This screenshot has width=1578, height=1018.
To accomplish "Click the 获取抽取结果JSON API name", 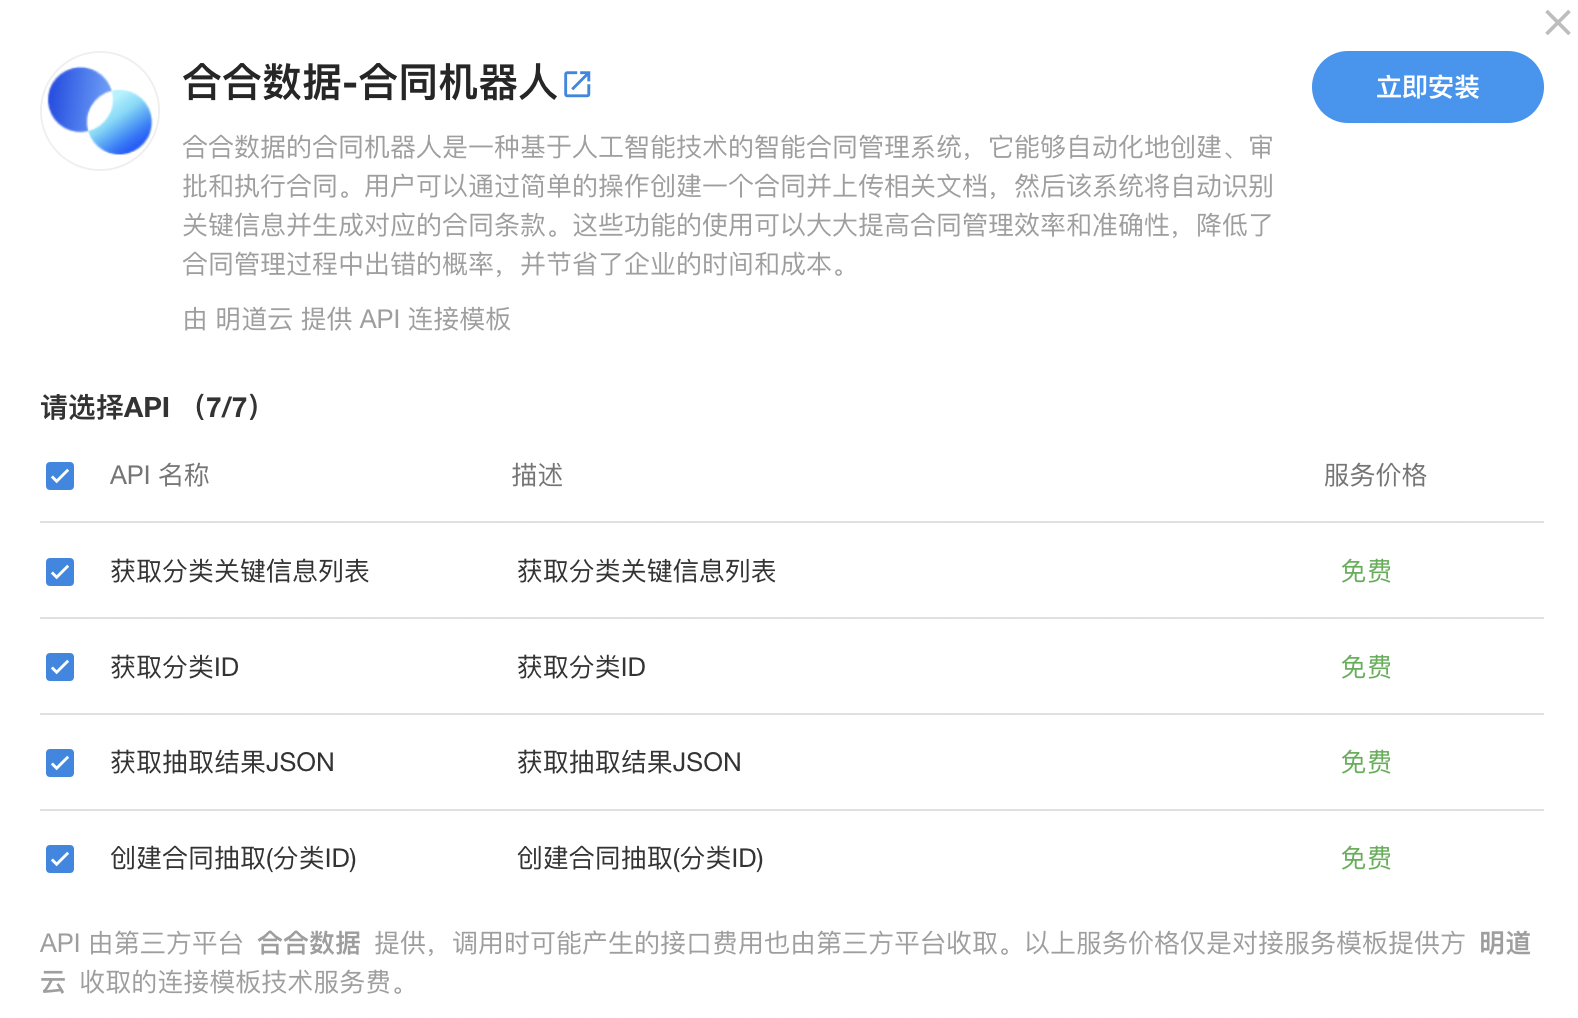I will (222, 762).
